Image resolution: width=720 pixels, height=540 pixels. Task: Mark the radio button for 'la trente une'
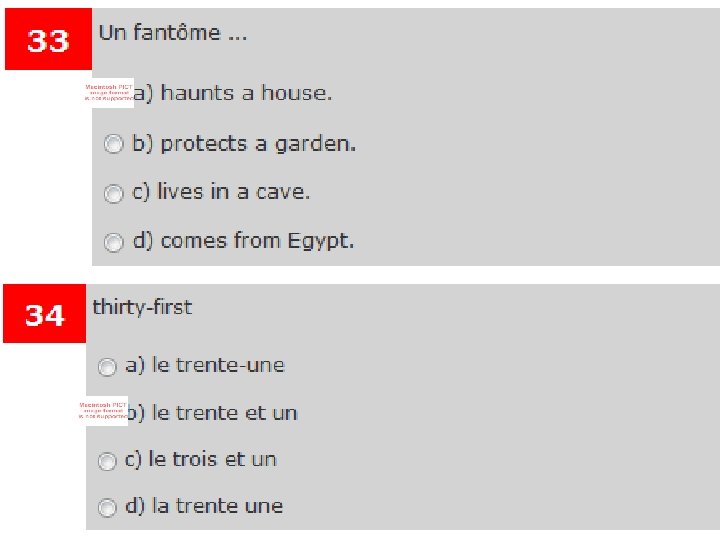point(107,507)
